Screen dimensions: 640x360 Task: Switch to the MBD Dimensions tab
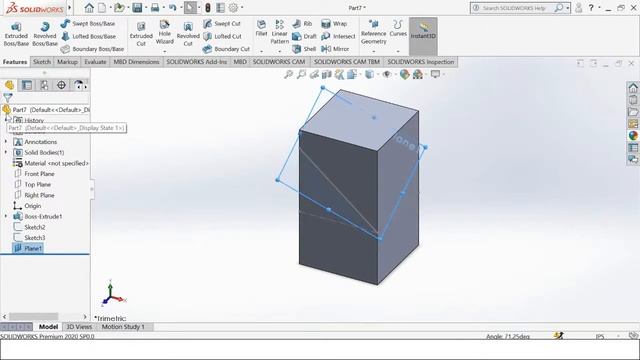136,62
